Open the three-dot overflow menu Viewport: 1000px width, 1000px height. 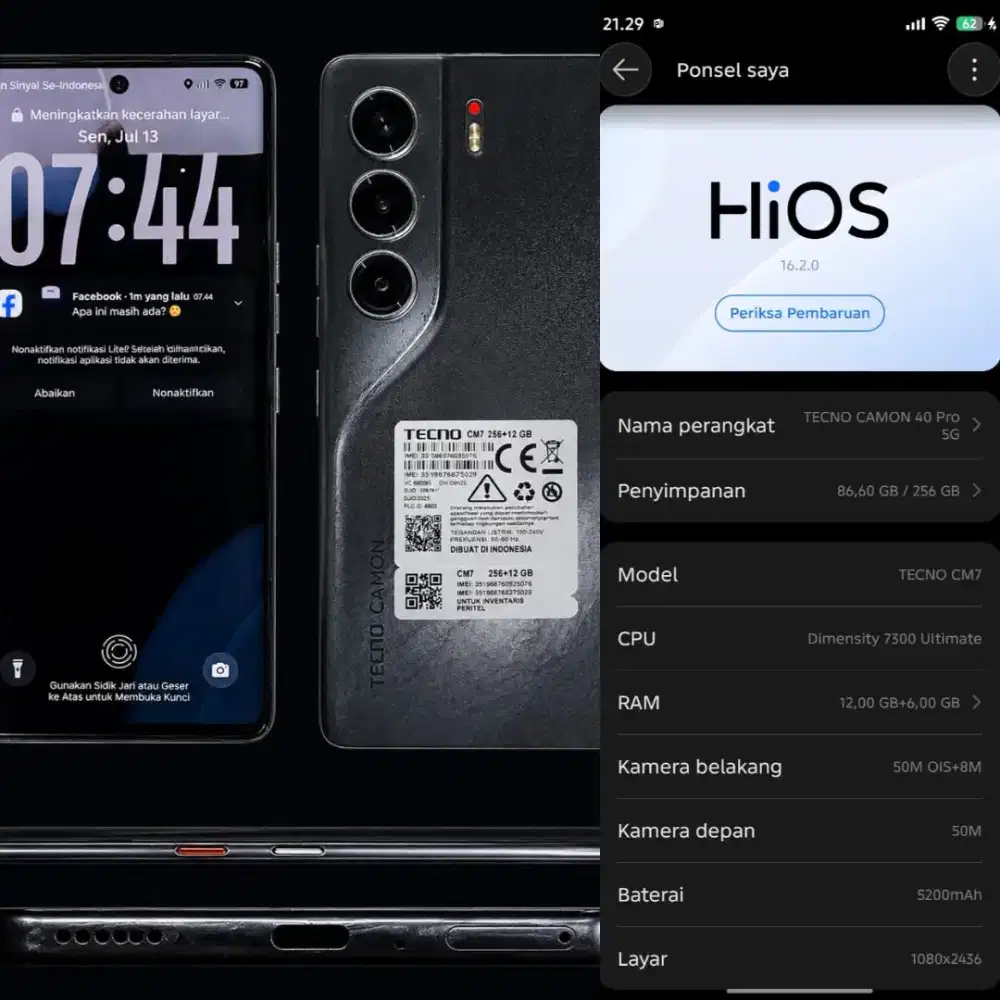pos(974,70)
